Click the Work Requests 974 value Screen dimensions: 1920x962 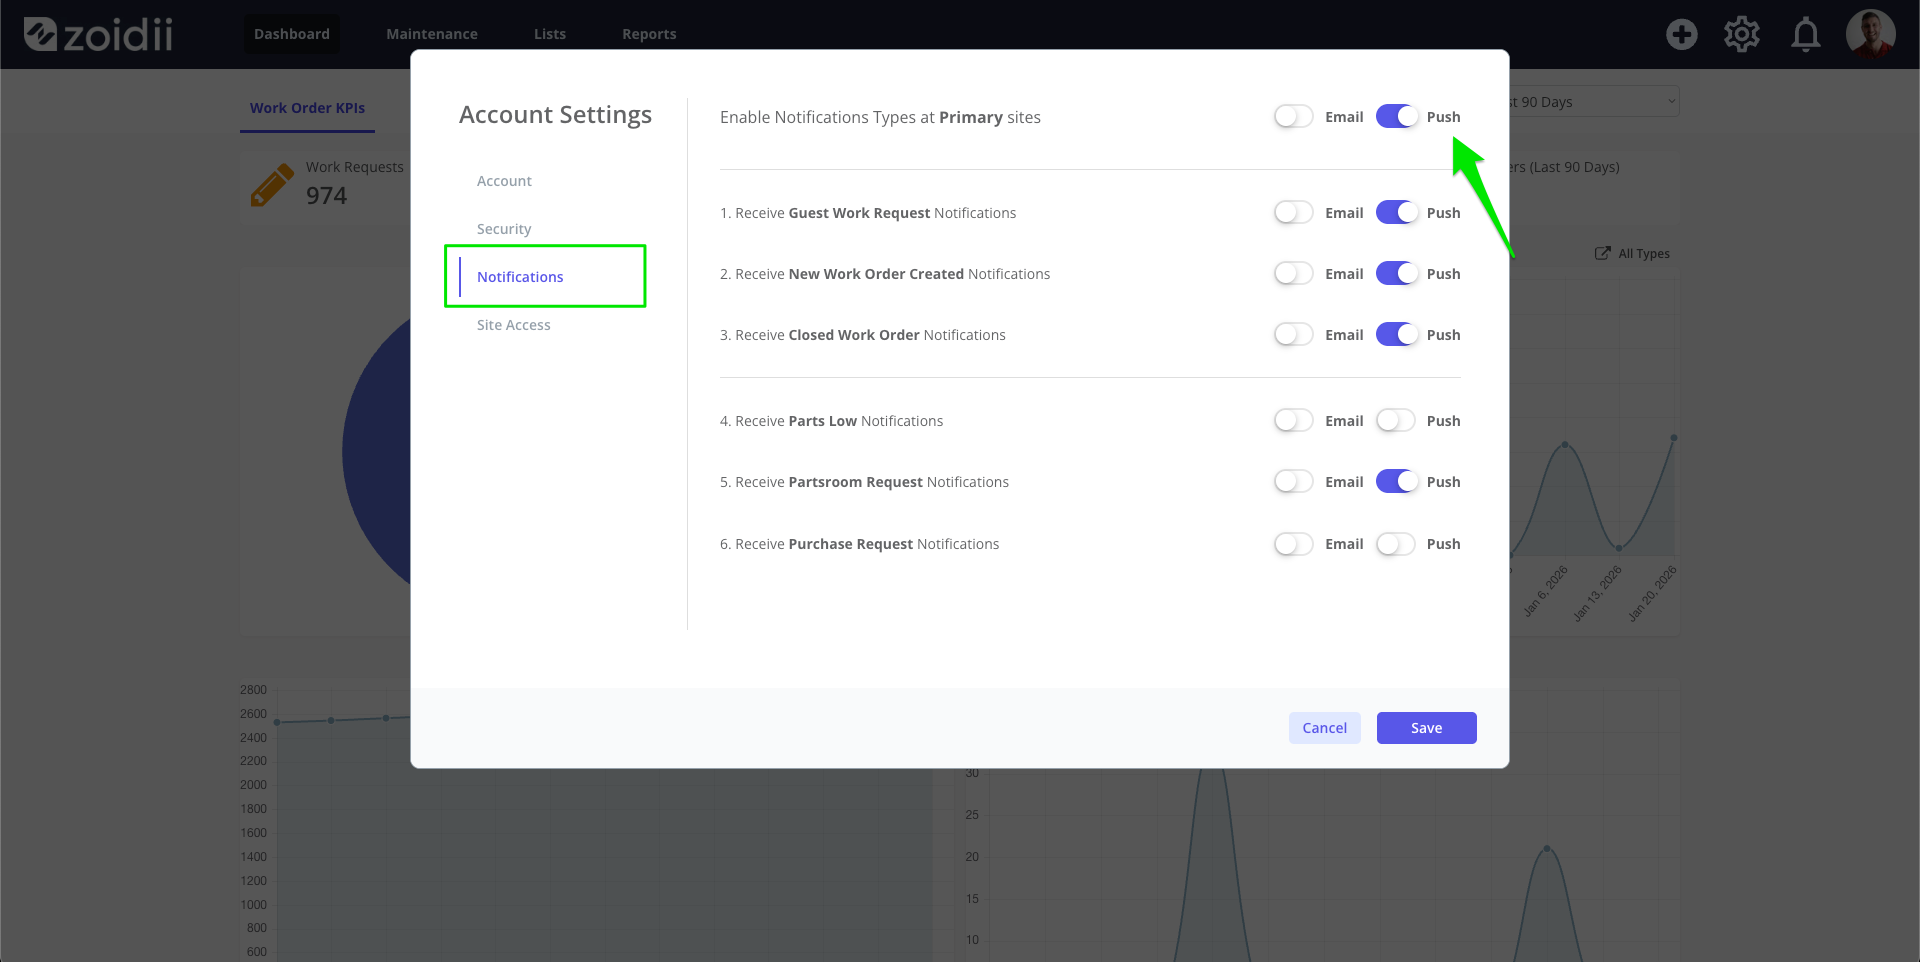tap(326, 196)
